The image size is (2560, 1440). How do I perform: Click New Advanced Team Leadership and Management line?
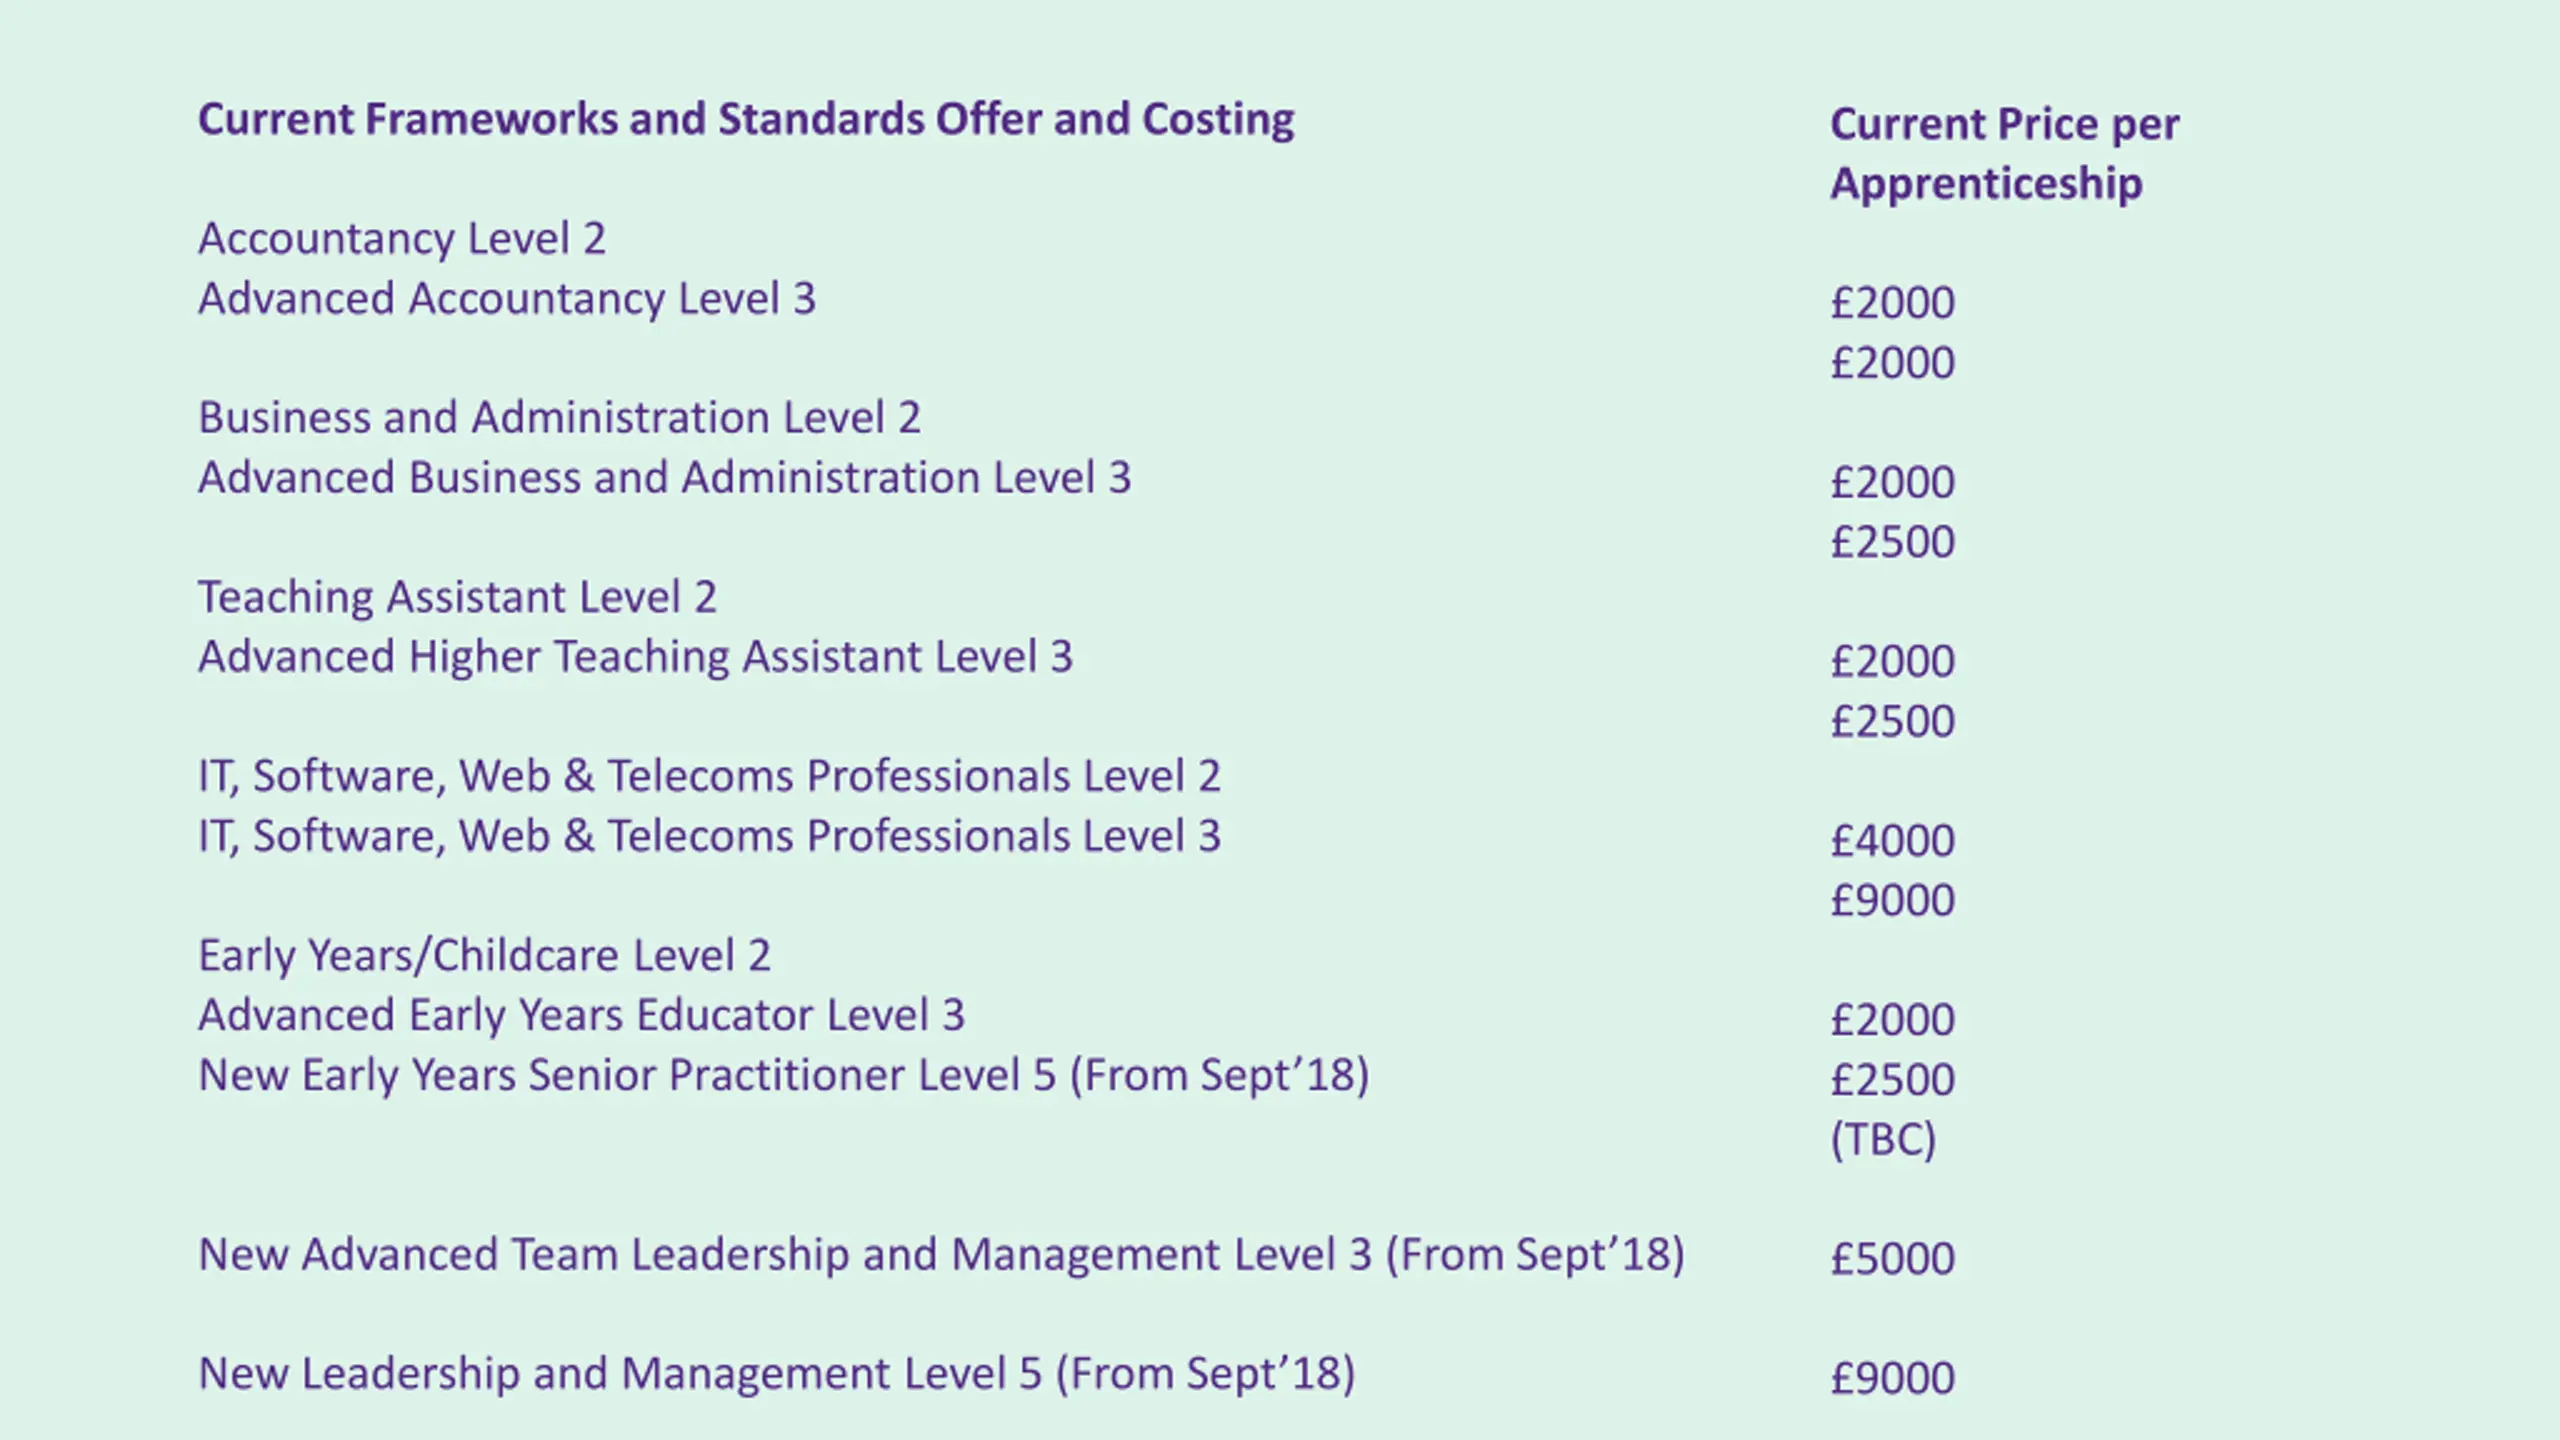[x=941, y=1255]
